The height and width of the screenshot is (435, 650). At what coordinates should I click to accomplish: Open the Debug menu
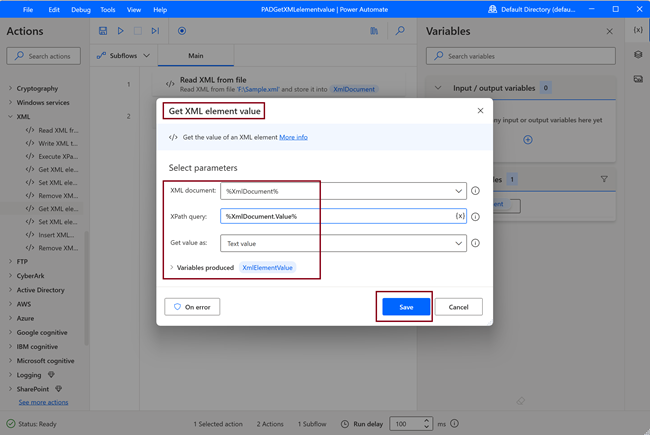[x=80, y=9]
